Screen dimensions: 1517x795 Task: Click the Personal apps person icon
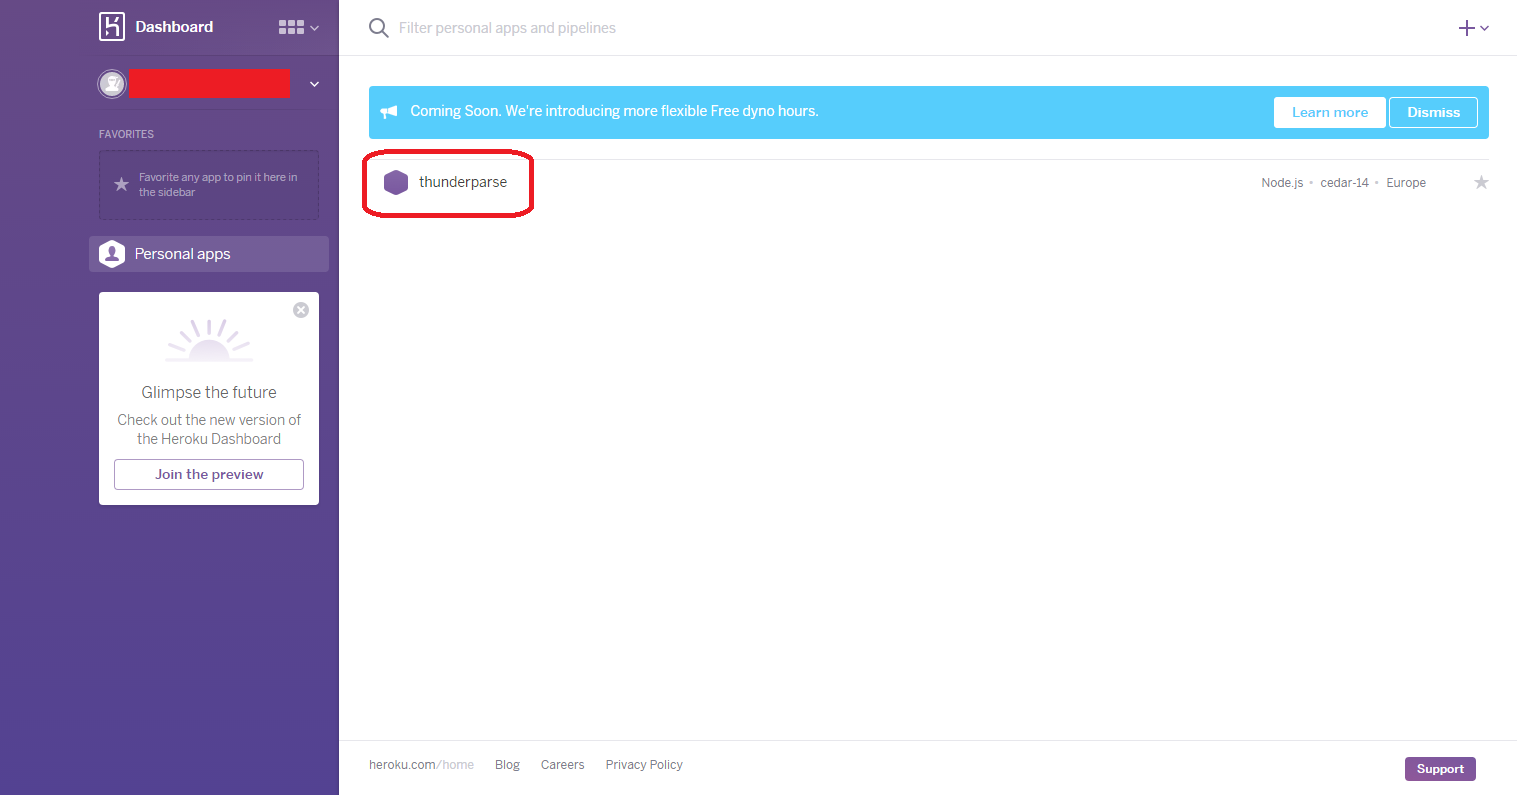112,253
